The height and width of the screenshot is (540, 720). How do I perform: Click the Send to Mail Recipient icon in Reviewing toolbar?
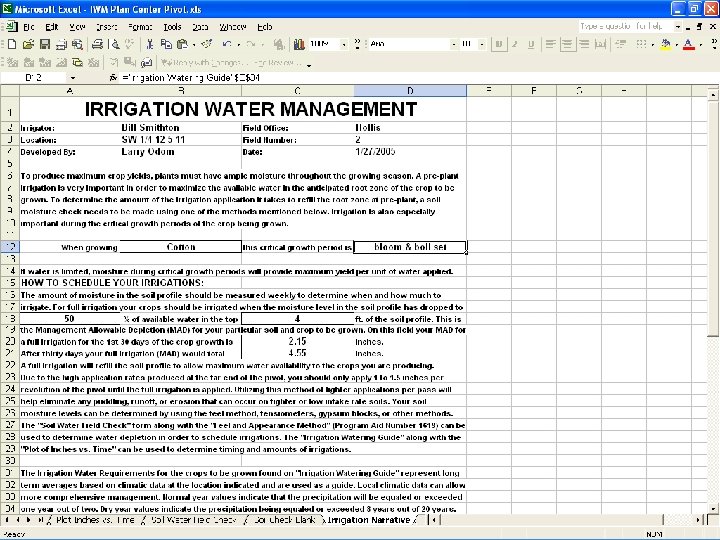[x=147, y=62]
